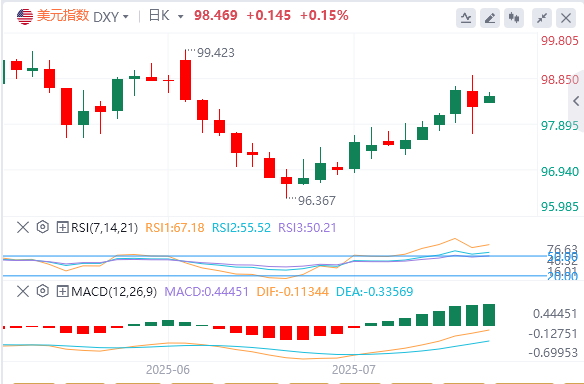584x384 pixels.
Task: Open MACD indicator settings hexagon icon
Action: point(43,291)
